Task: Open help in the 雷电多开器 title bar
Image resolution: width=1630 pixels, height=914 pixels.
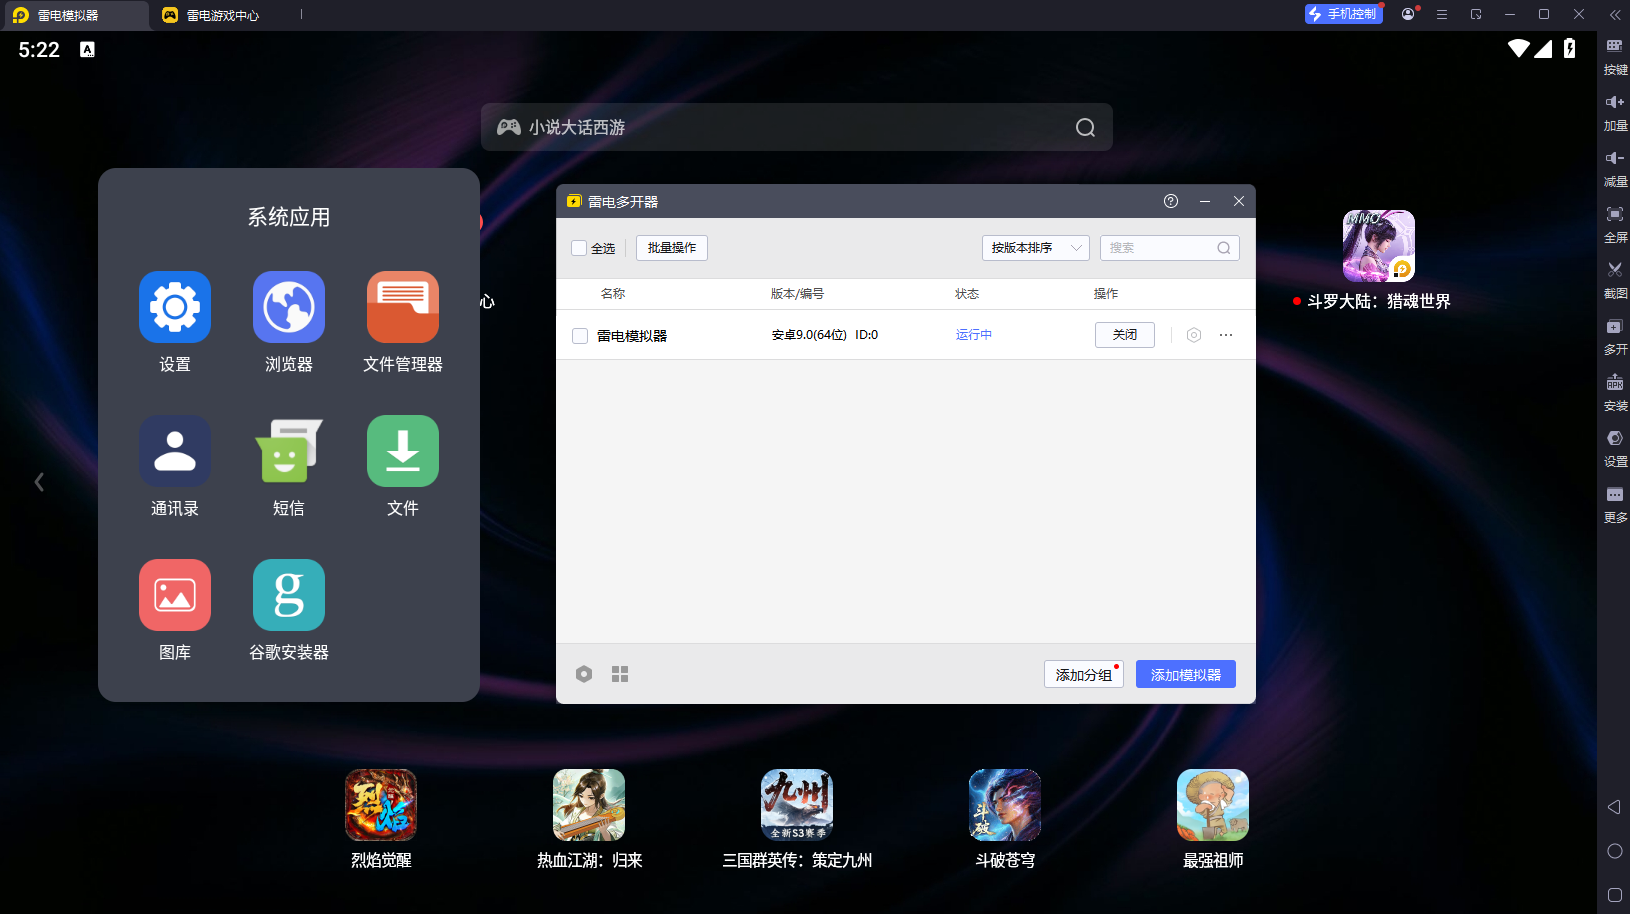Action: [x=1171, y=201]
